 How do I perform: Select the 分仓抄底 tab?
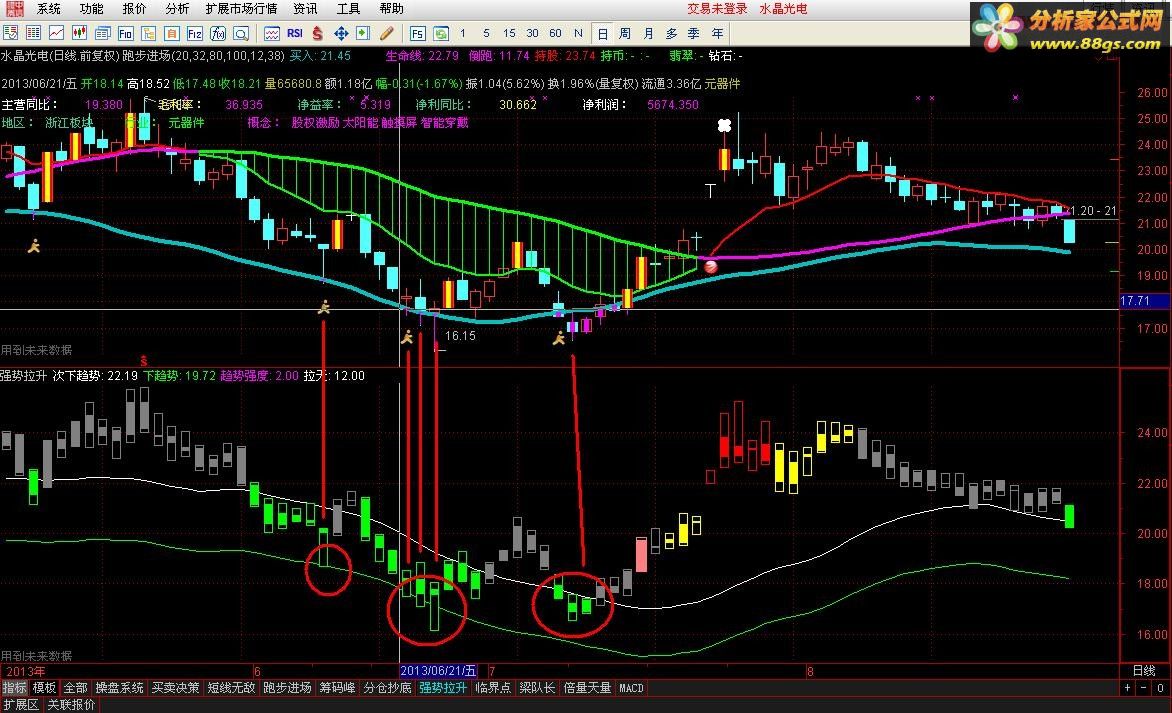pos(387,688)
